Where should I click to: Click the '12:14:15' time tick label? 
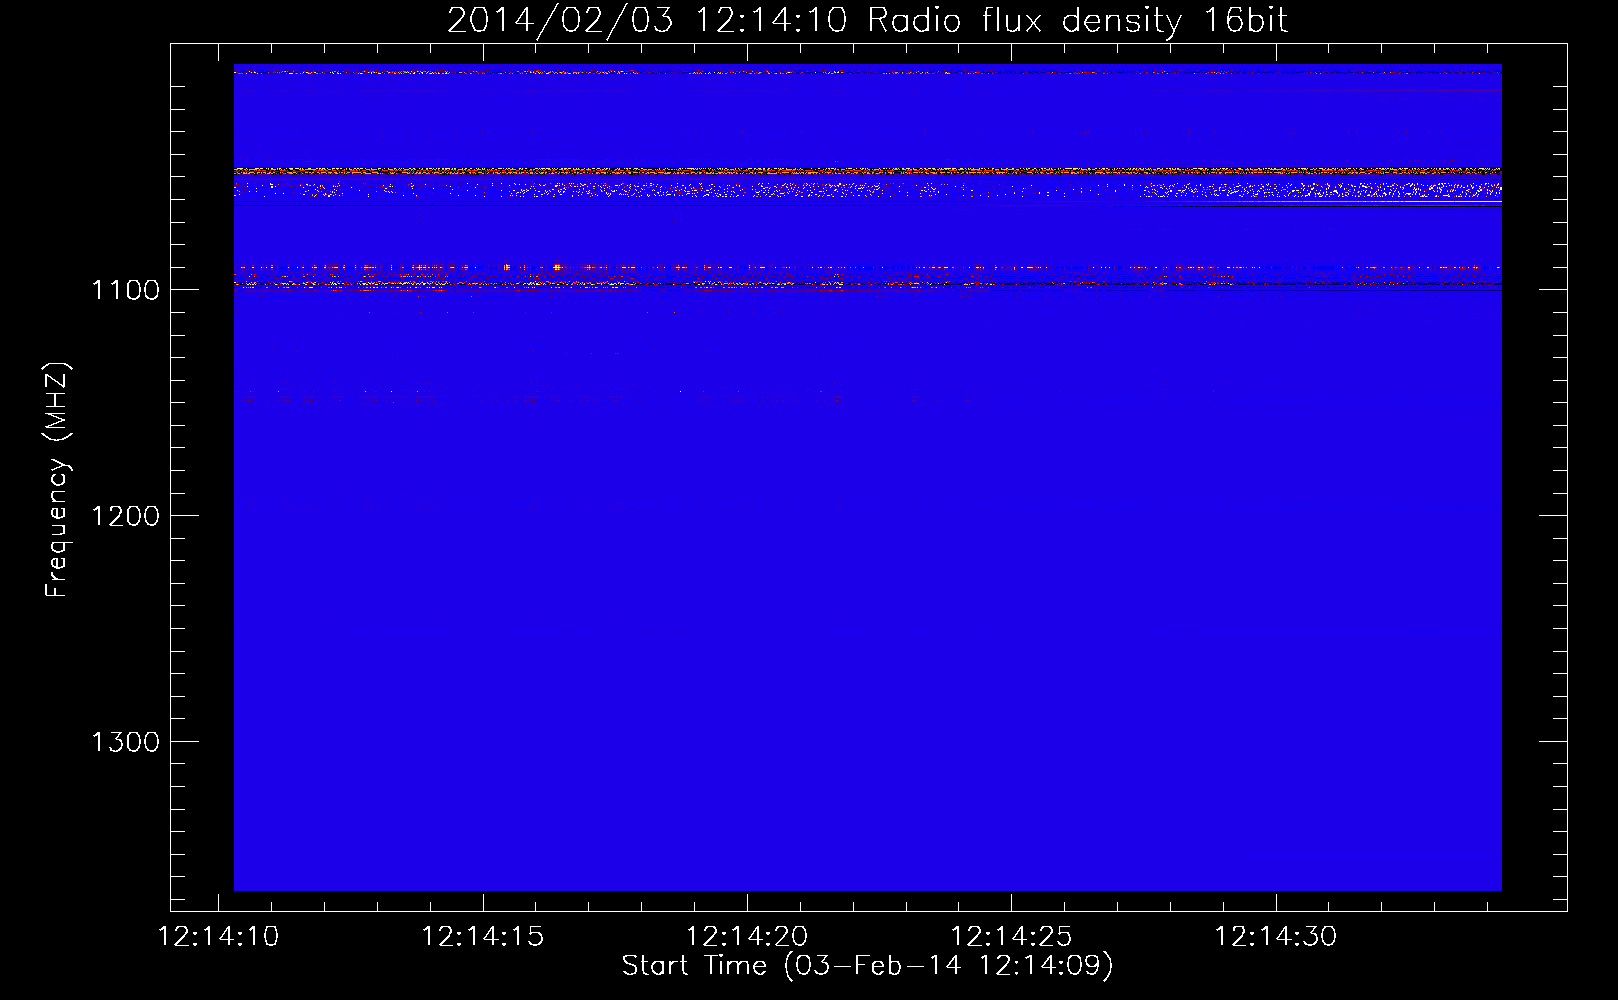[483, 937]
